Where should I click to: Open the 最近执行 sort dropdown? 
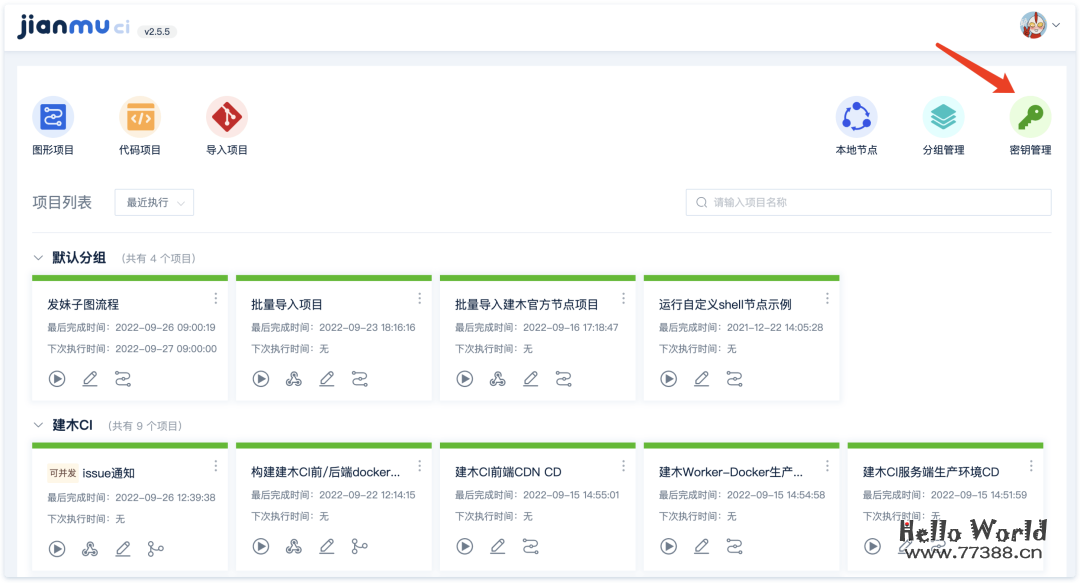[154, 203]
